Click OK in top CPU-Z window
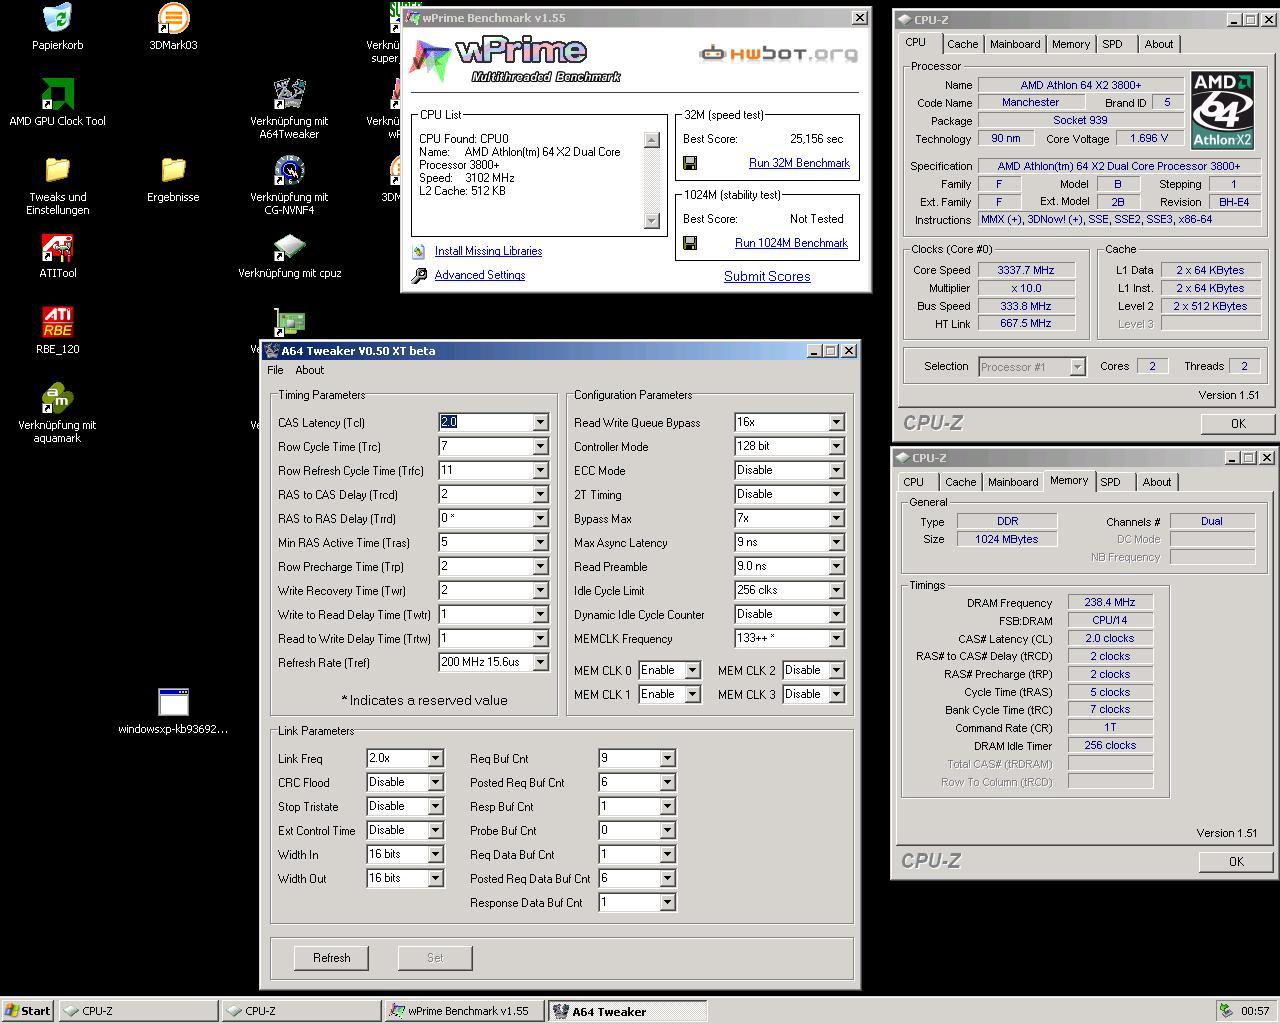Screen dimensions: 1280x1024 coord(1238,424)
